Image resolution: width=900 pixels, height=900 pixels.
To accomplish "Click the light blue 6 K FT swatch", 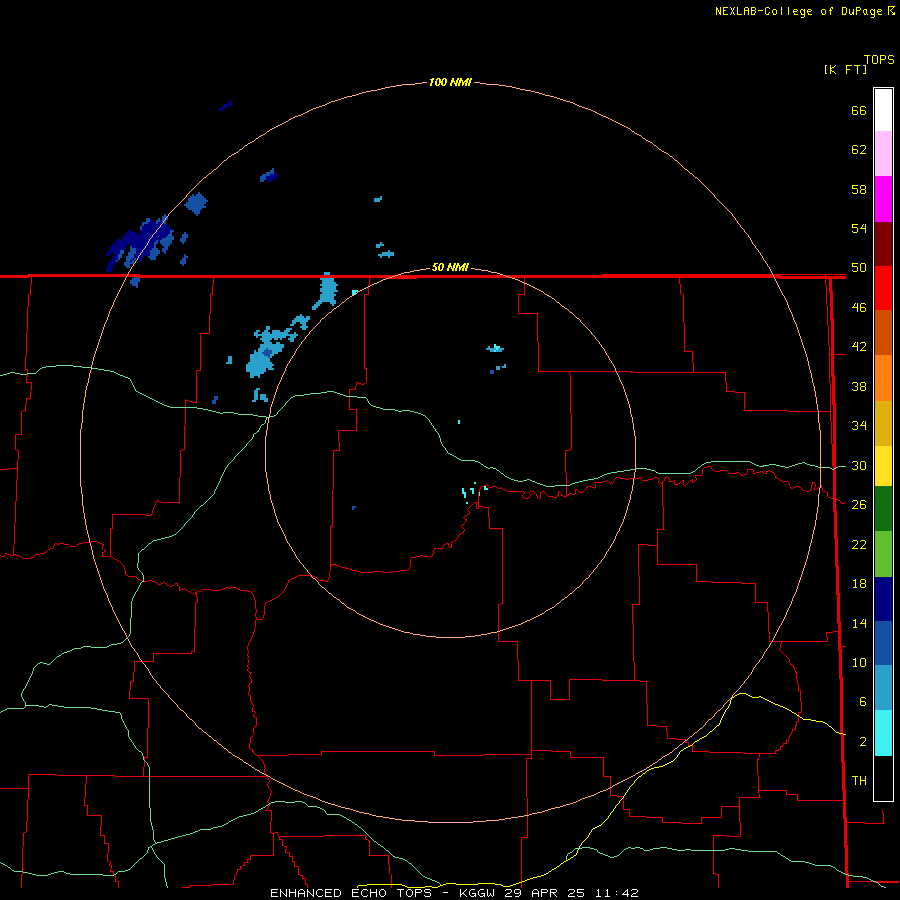I will pos(883,688).
